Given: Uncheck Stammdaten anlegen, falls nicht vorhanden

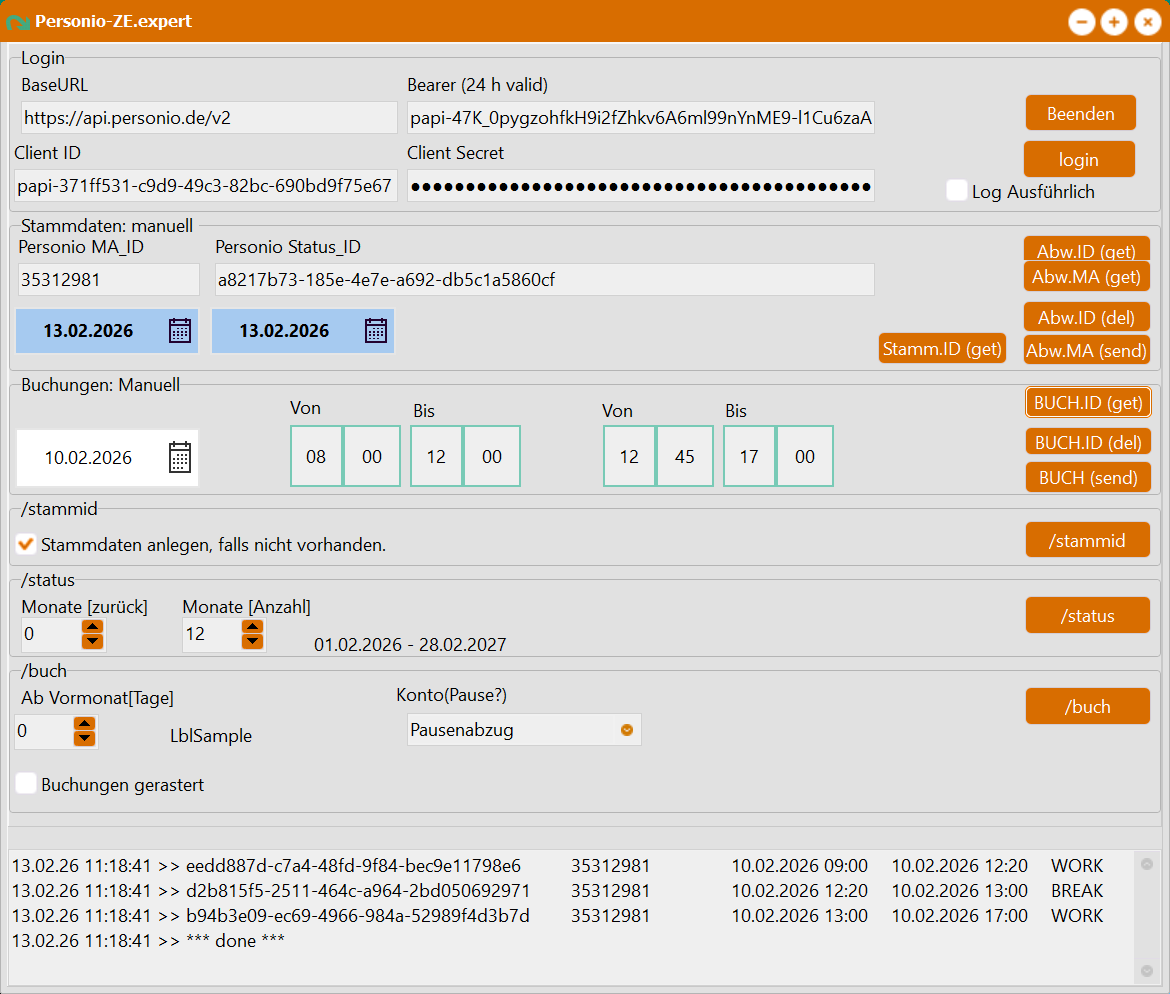Looking at the screenshot, I should [27, 544].
